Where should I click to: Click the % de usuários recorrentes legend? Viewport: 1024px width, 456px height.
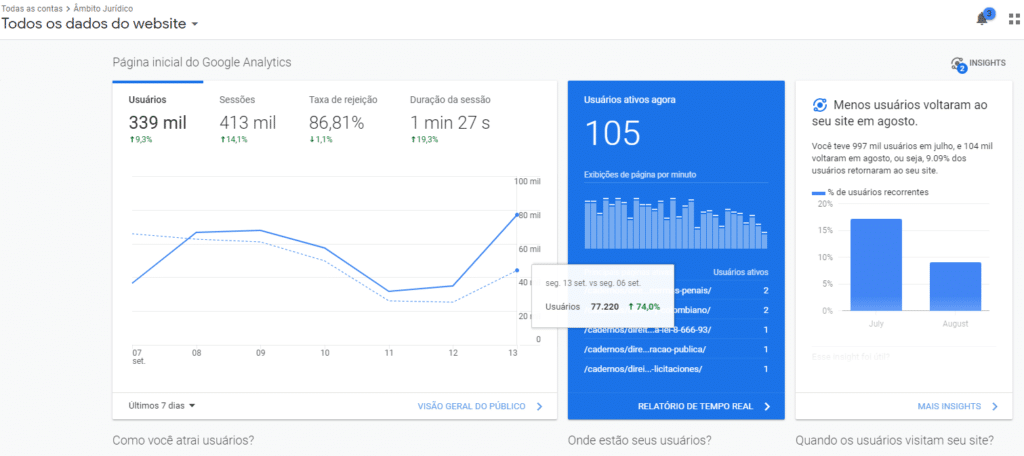pyautogui.click(x=870, y=192)
